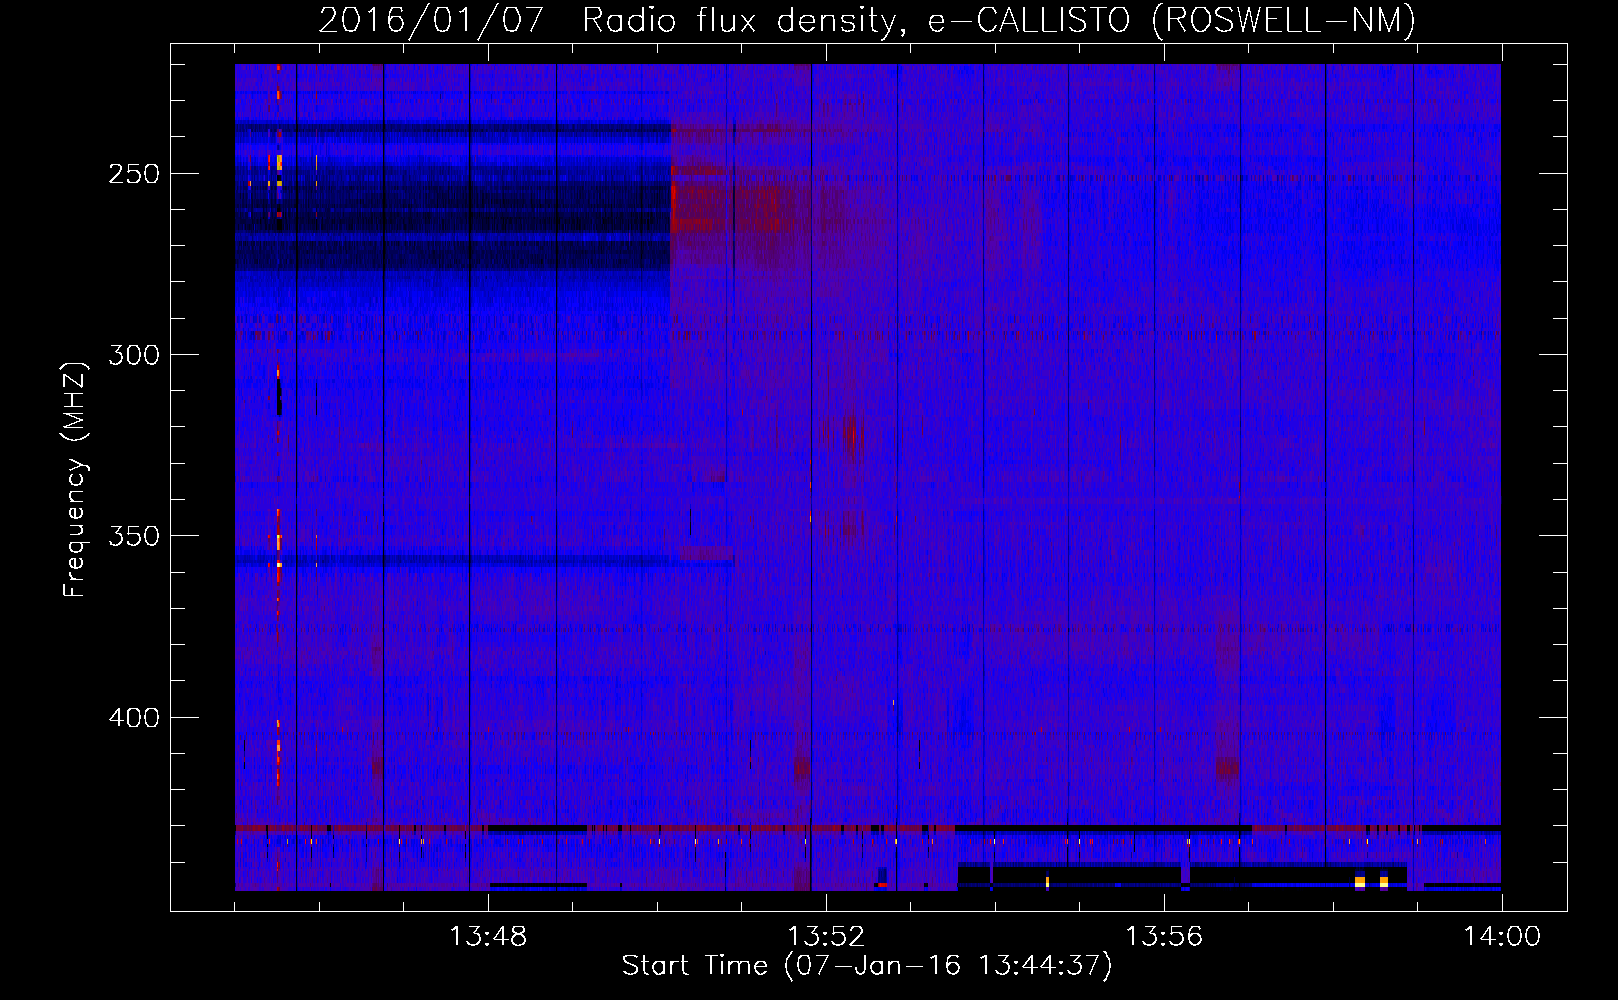Select the 'Frequency (MHZ)' axis label
1618x1000 pixels.
click(x=75, y=479)
